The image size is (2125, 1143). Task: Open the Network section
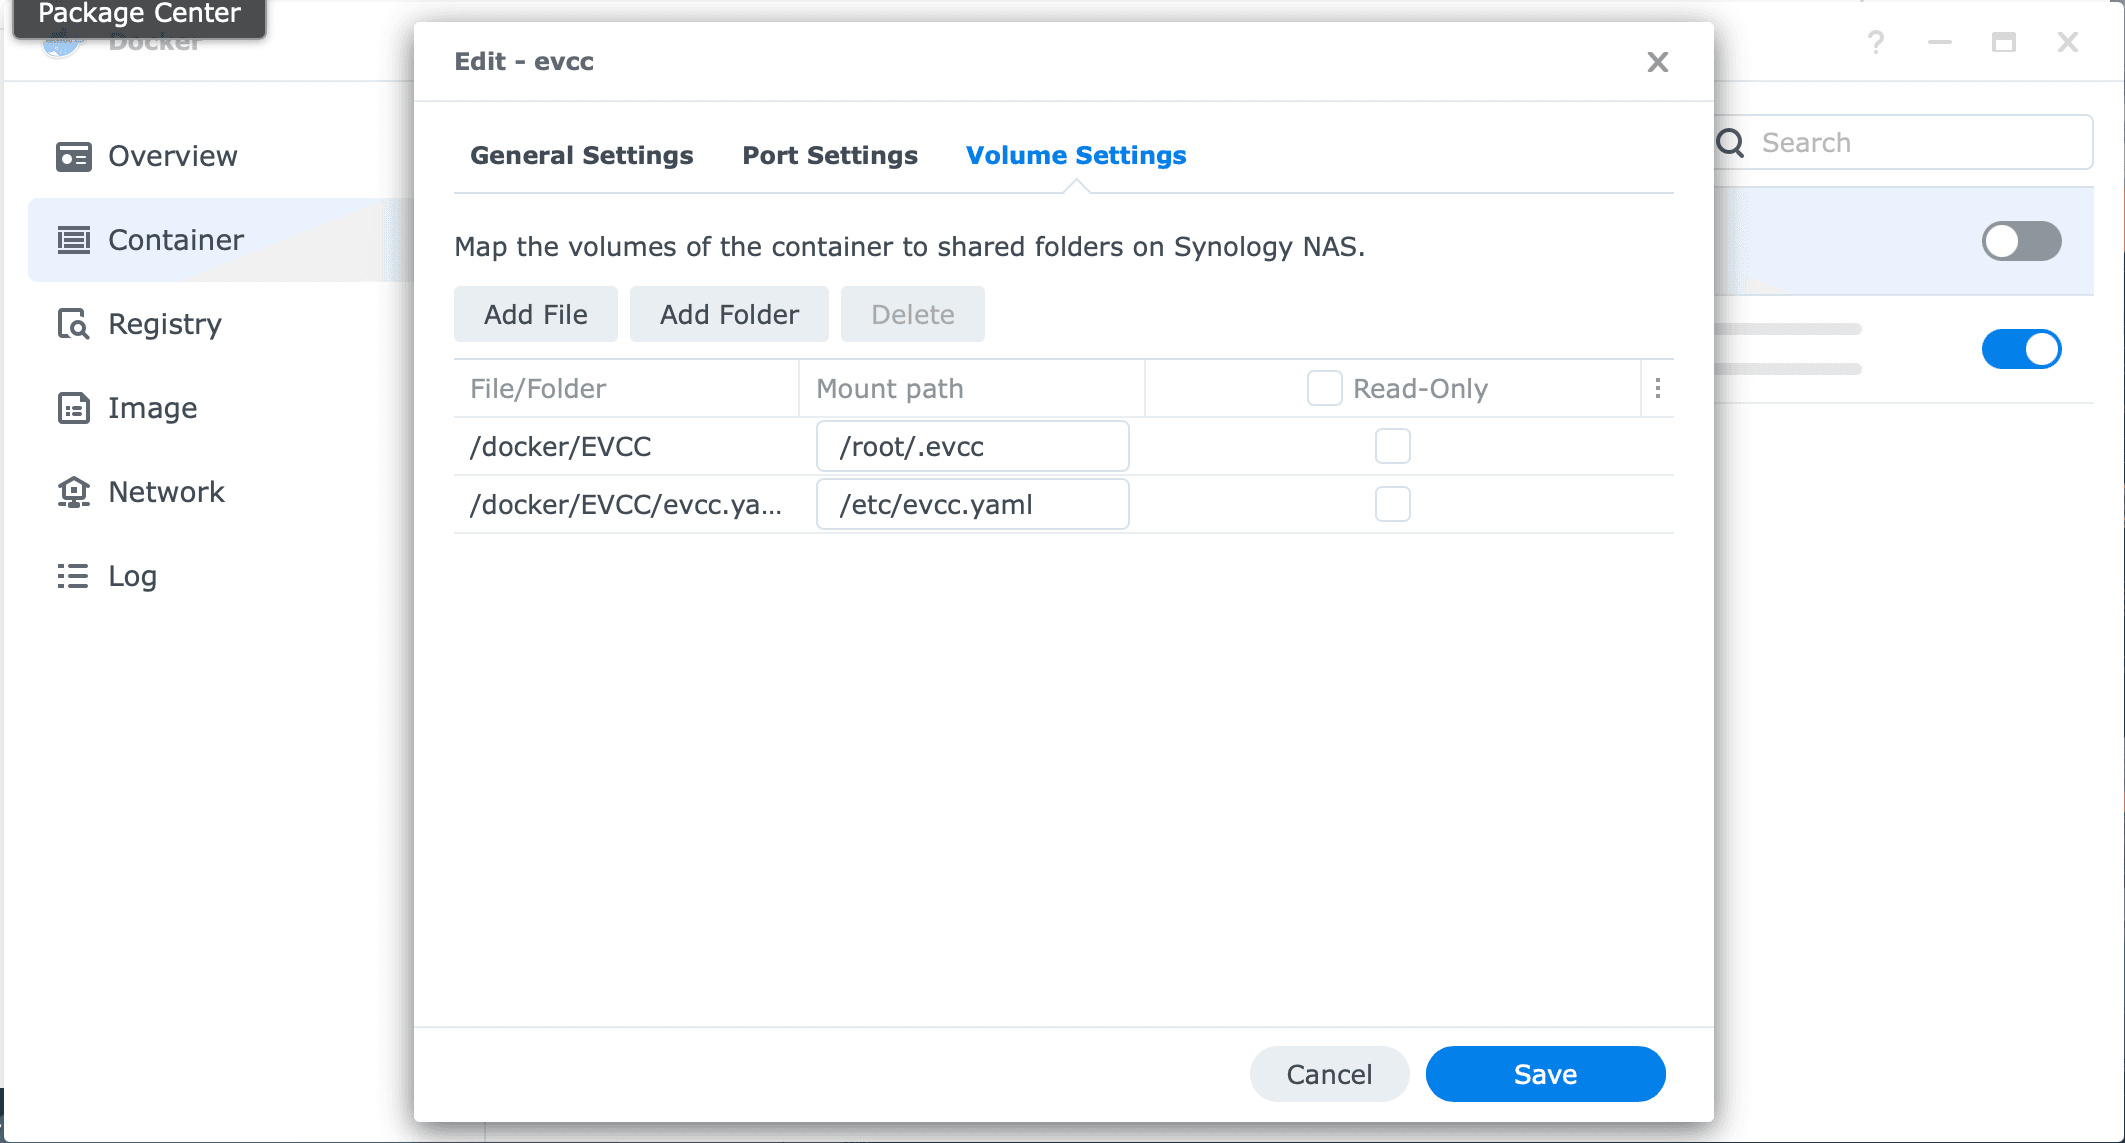166,491
